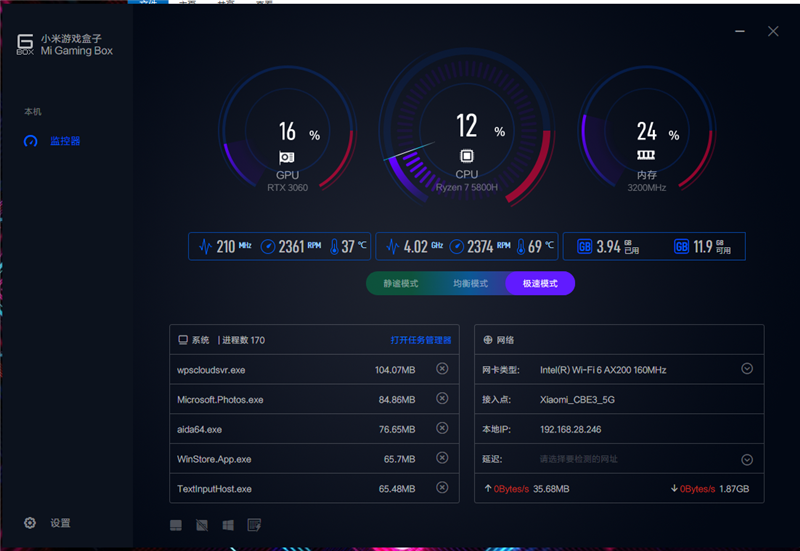
Task: Open 设置 settings in sidebar
Action: (x=60, y=523)
